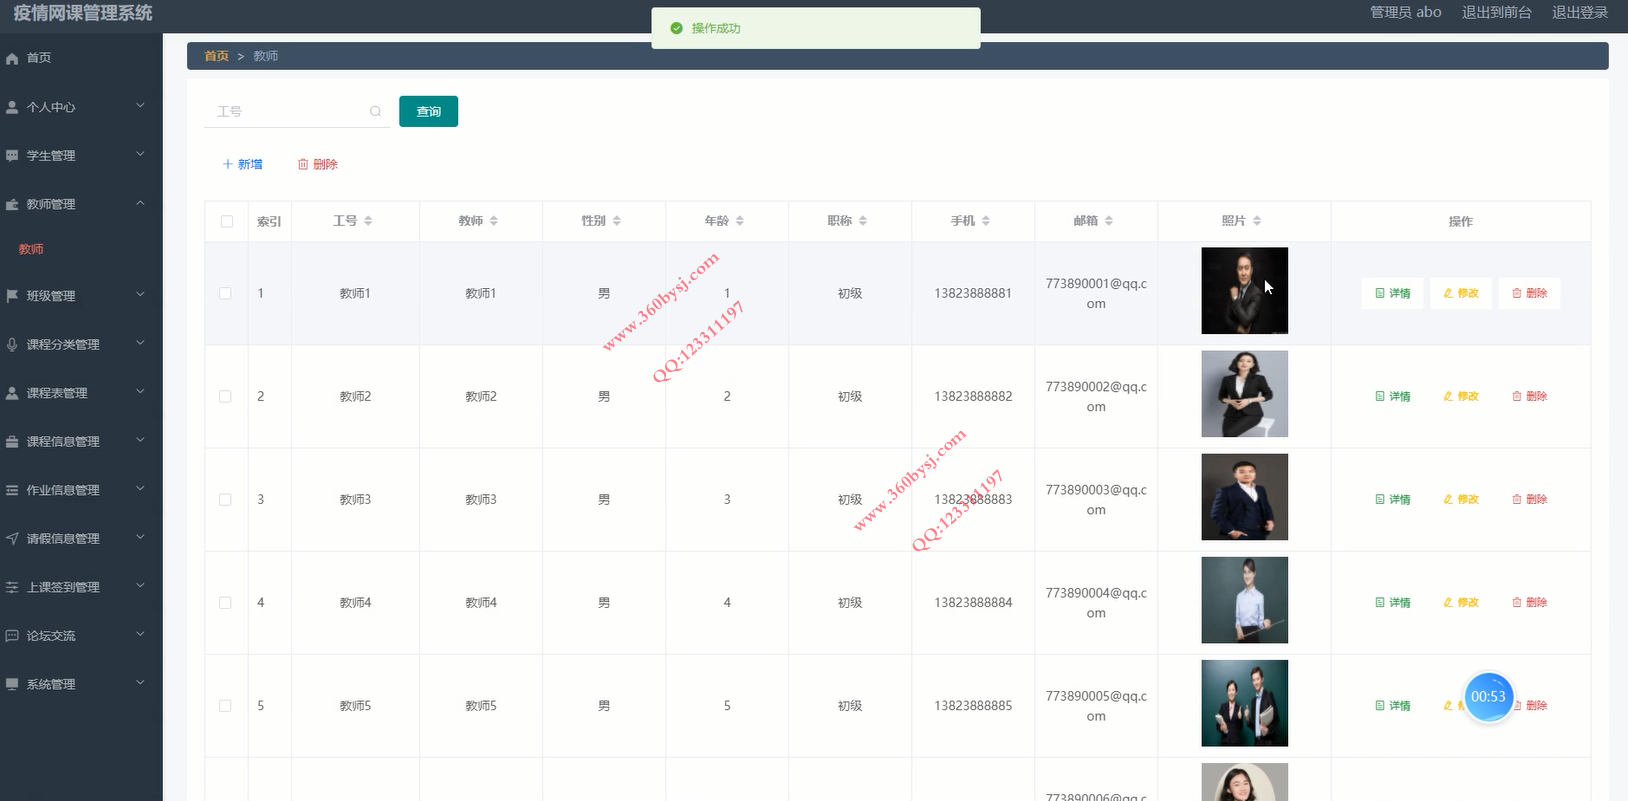The image size is (1628, 801).
Task: Click the briefcase icon for 课程信息管理
Action: pyautogui.click(x=12, y=441)
